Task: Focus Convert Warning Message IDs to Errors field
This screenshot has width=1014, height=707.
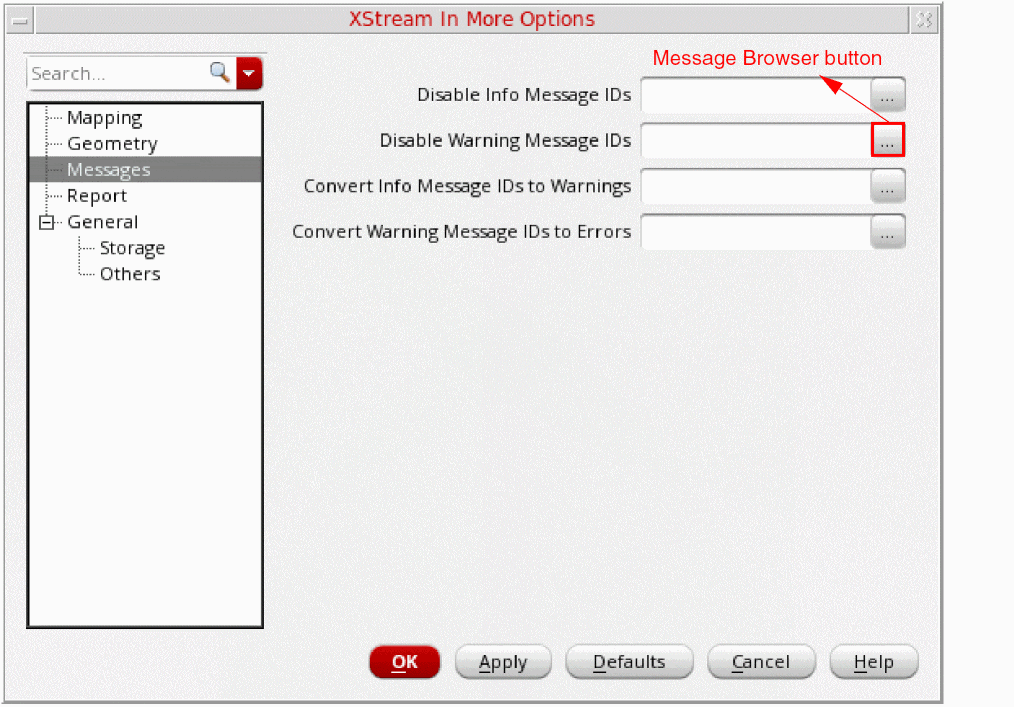Action: click(x=755, y=232)
